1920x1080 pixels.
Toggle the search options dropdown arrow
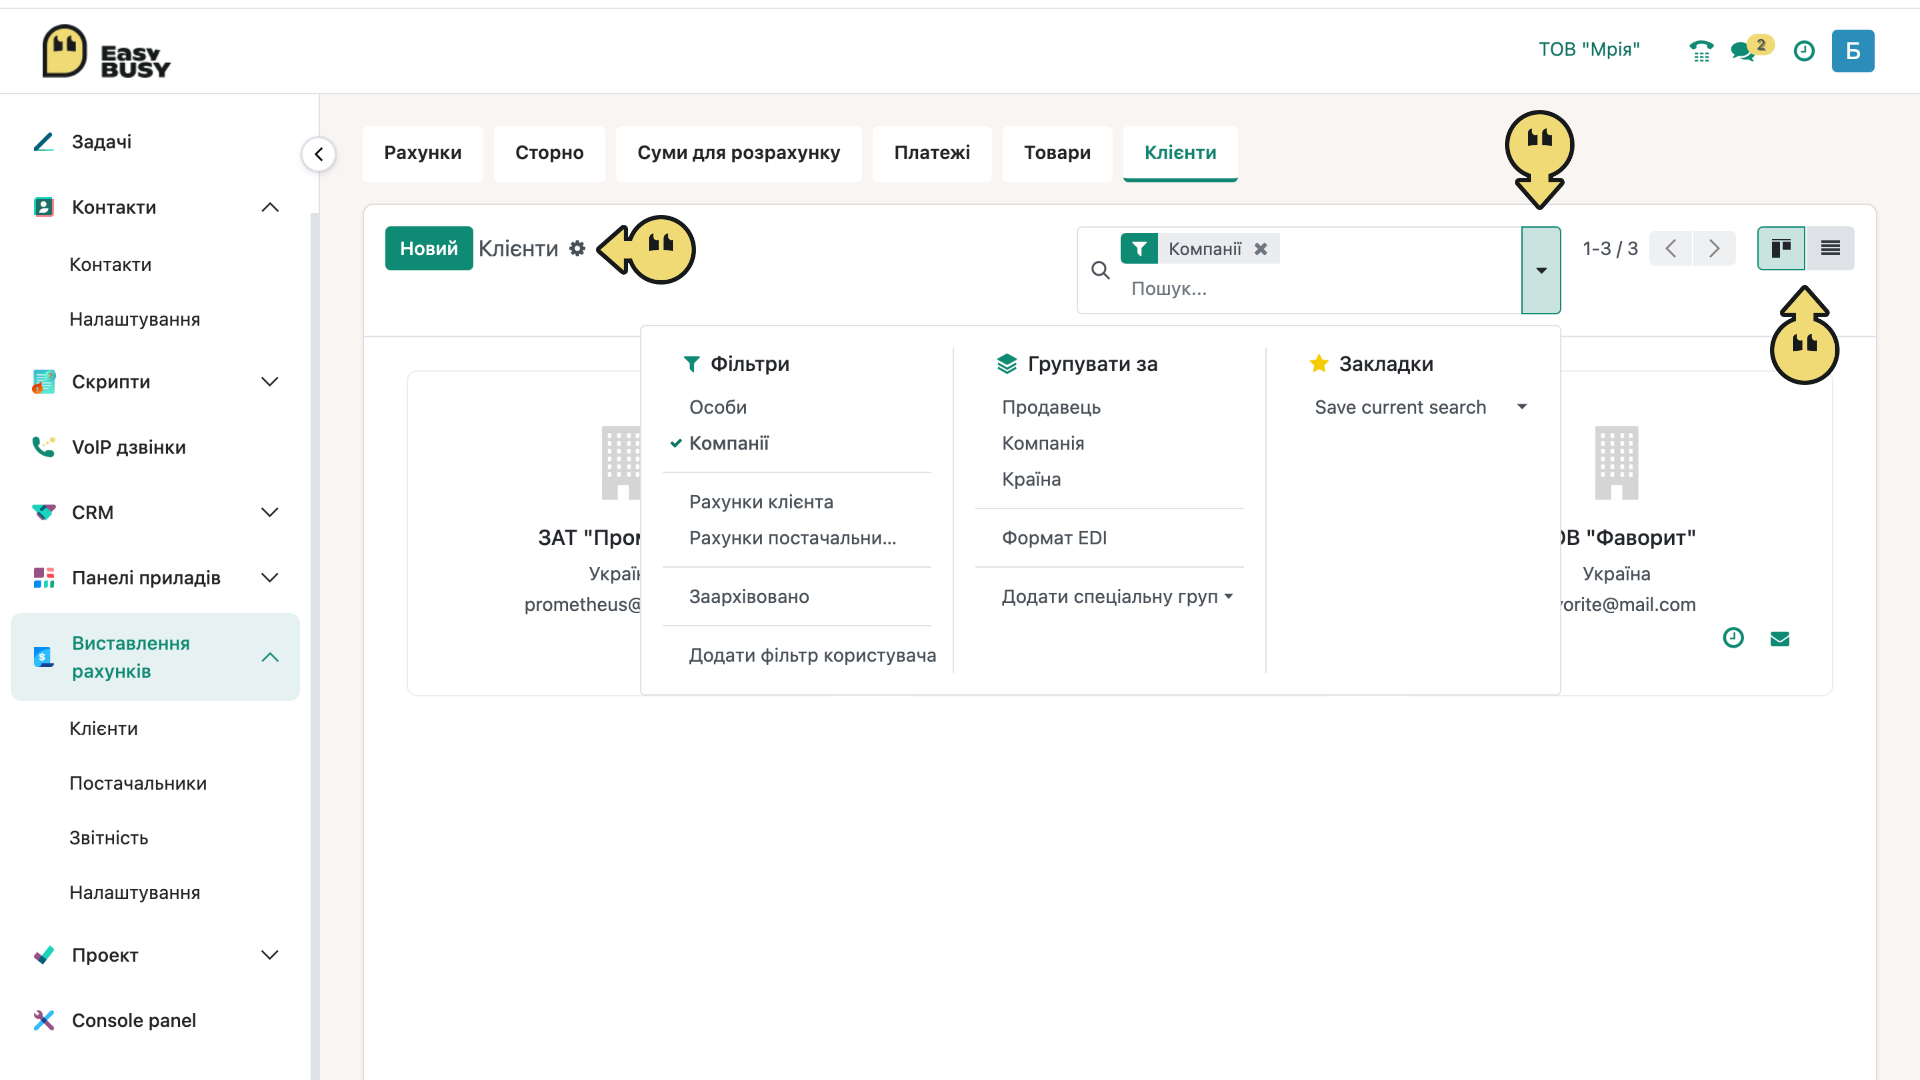tap(1541, 270)
